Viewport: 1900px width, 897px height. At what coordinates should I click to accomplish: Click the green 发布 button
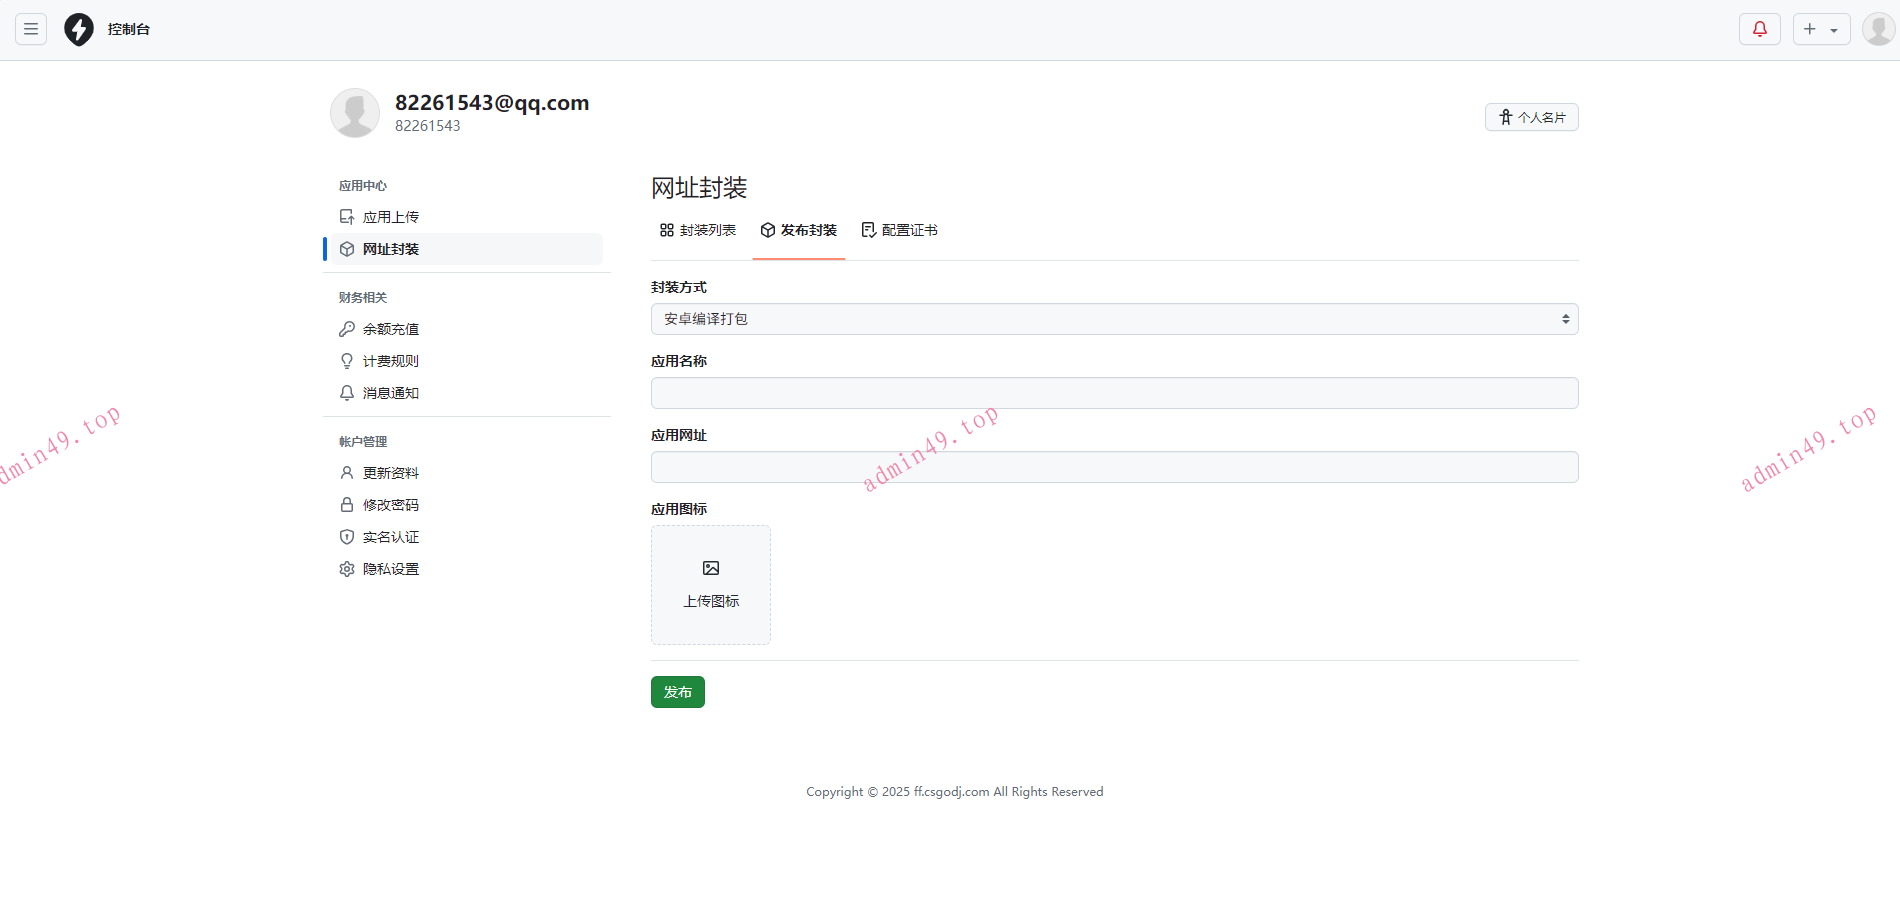point(678,692)
